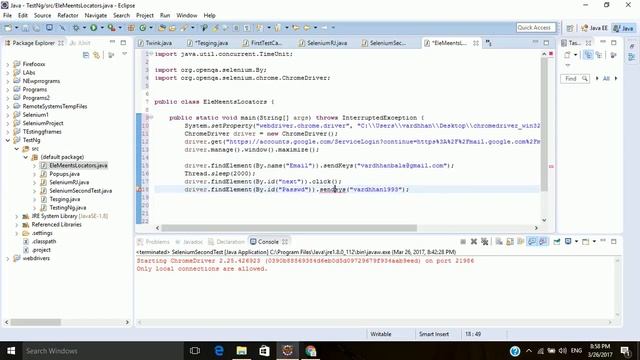Select Popups.java in Package Explorer

(64, 174)
